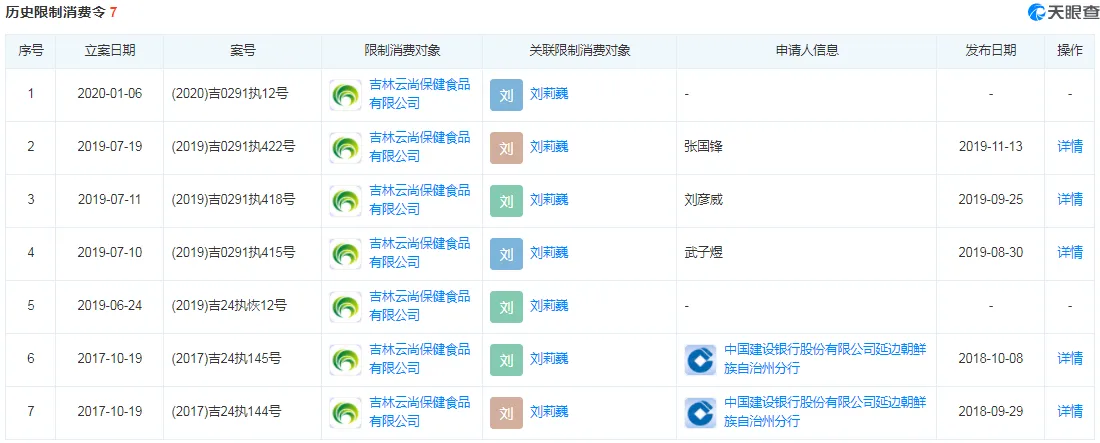The height and width of the screenshot is (443, 1100).
Task: Open 详情 for case 吉0291执418号
Action: pyautogui.click(x=1070, y=199)
